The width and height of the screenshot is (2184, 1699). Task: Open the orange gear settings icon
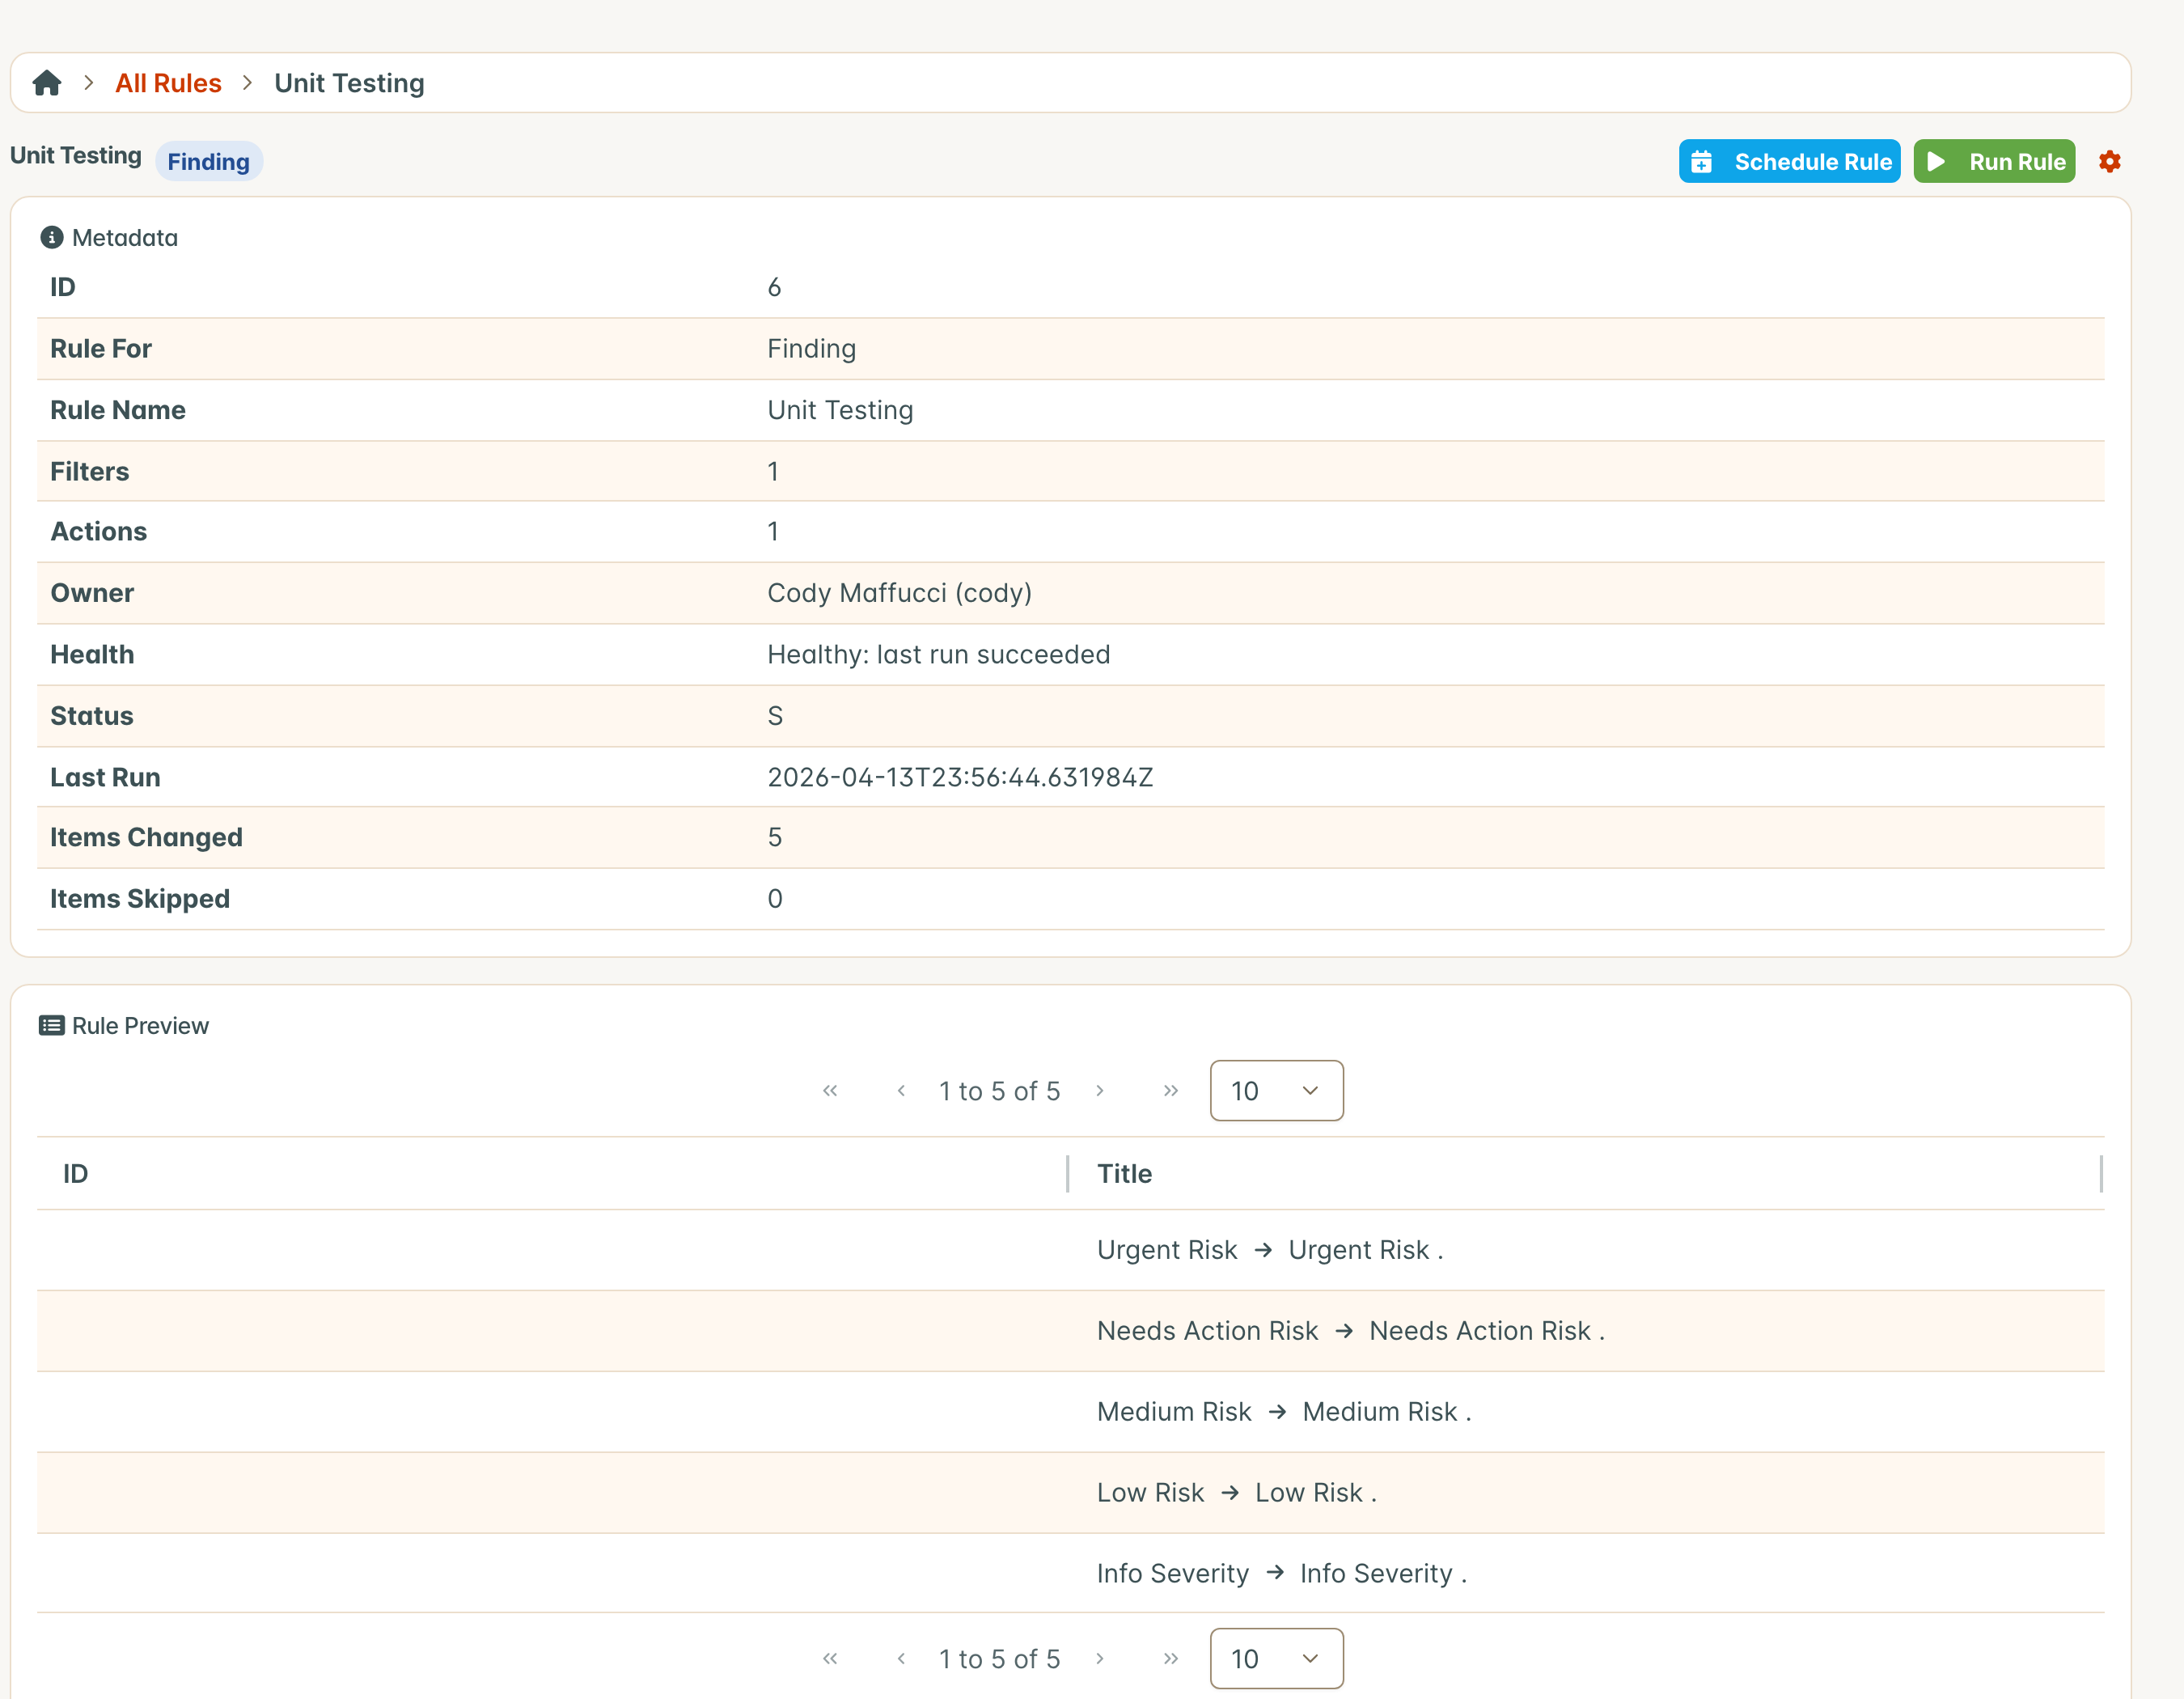2110,161
